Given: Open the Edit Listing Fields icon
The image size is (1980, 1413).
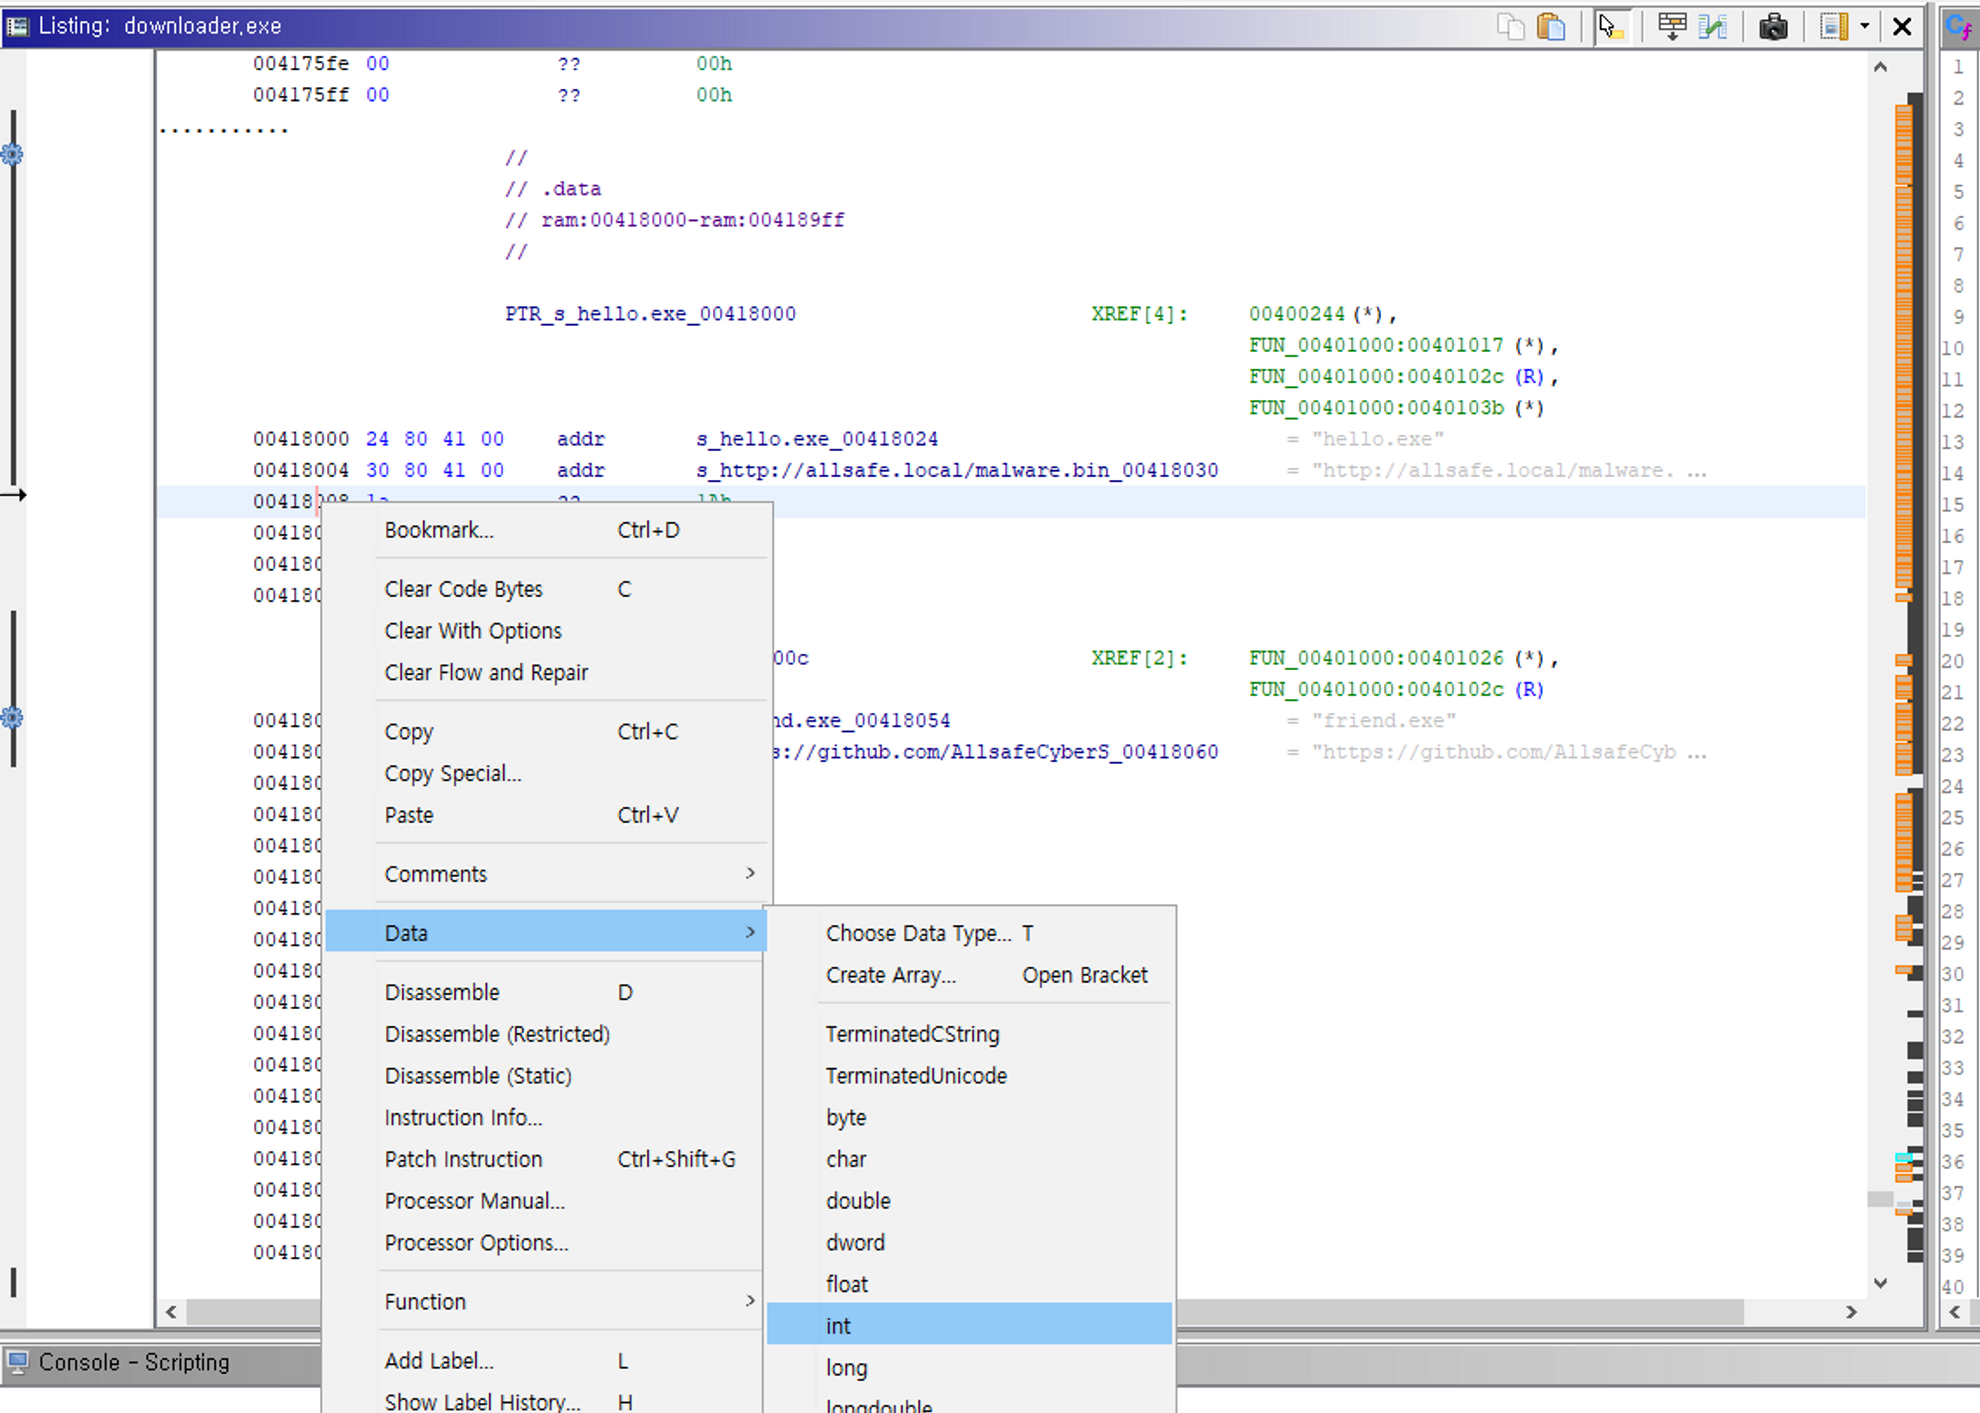Looking at the screenshot, I should pyautogui.click(x=1671, y=26).
